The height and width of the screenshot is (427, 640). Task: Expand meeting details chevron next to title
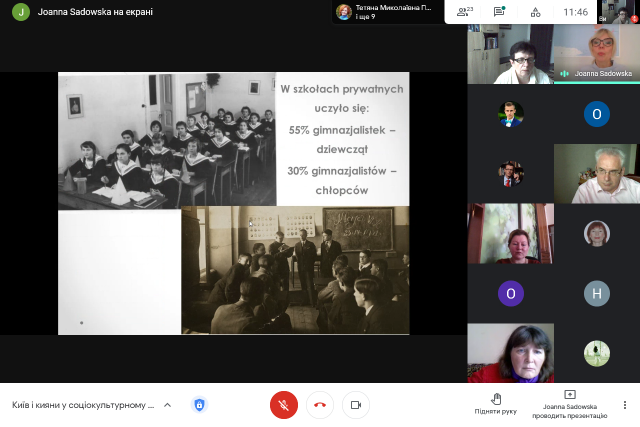click(x=167, y=405)
